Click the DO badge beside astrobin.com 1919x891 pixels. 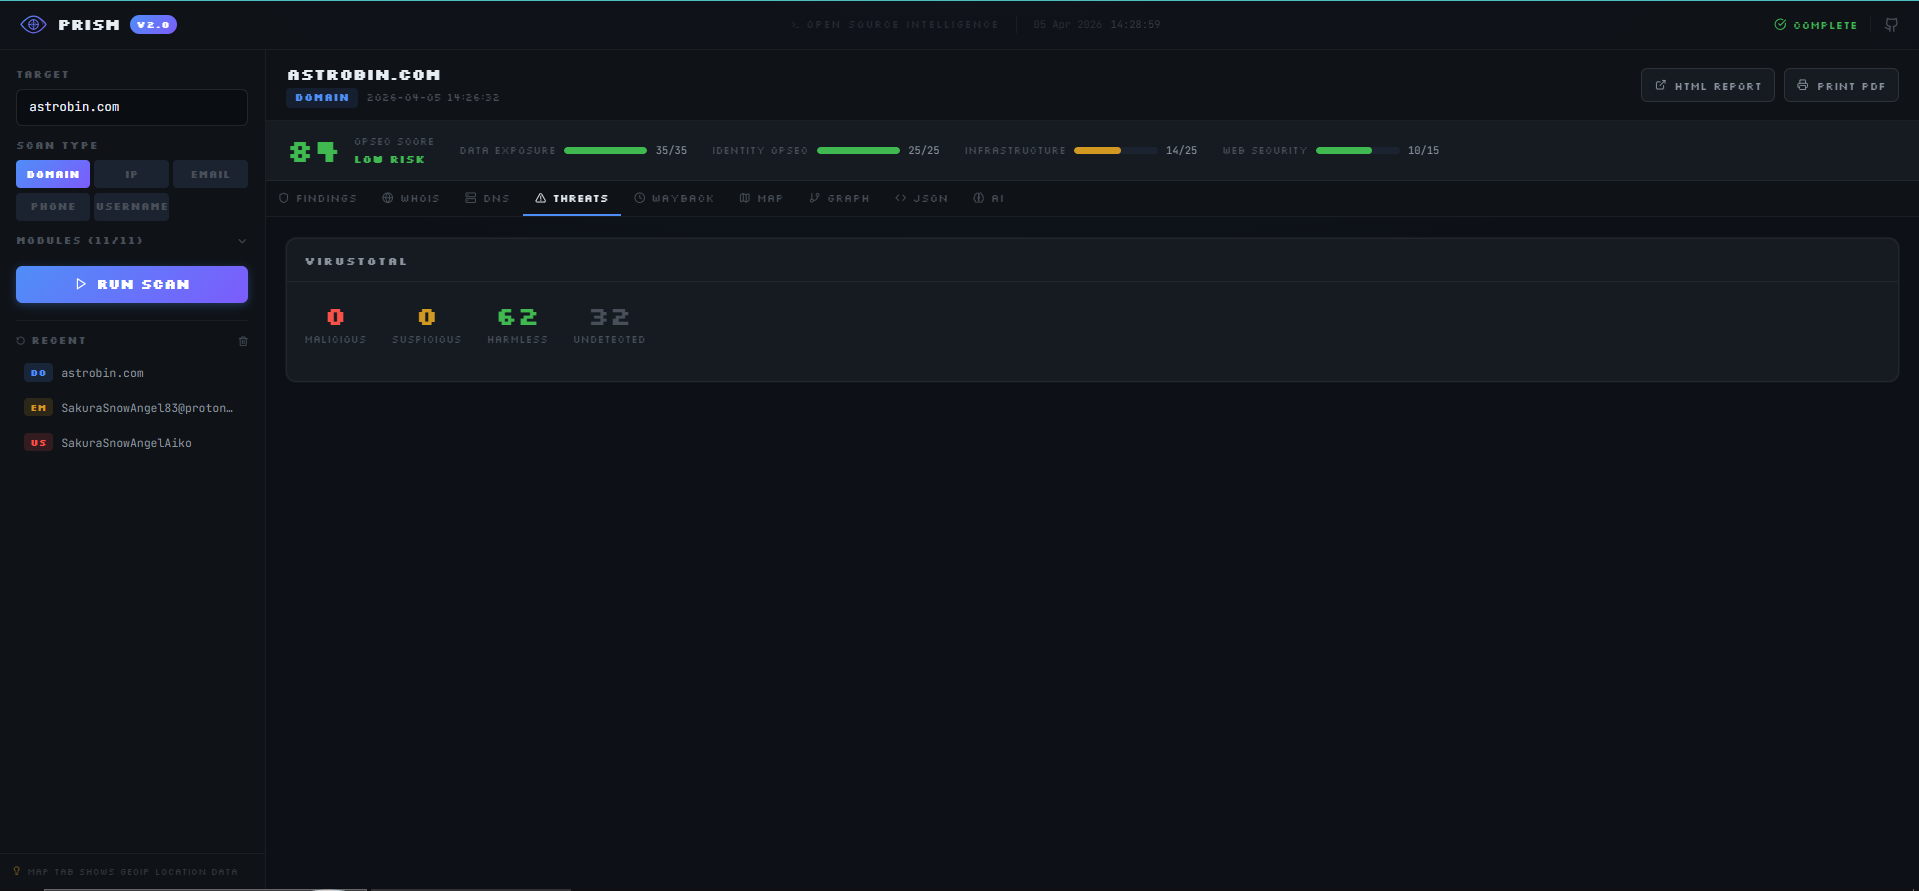[x=38, y=373]
